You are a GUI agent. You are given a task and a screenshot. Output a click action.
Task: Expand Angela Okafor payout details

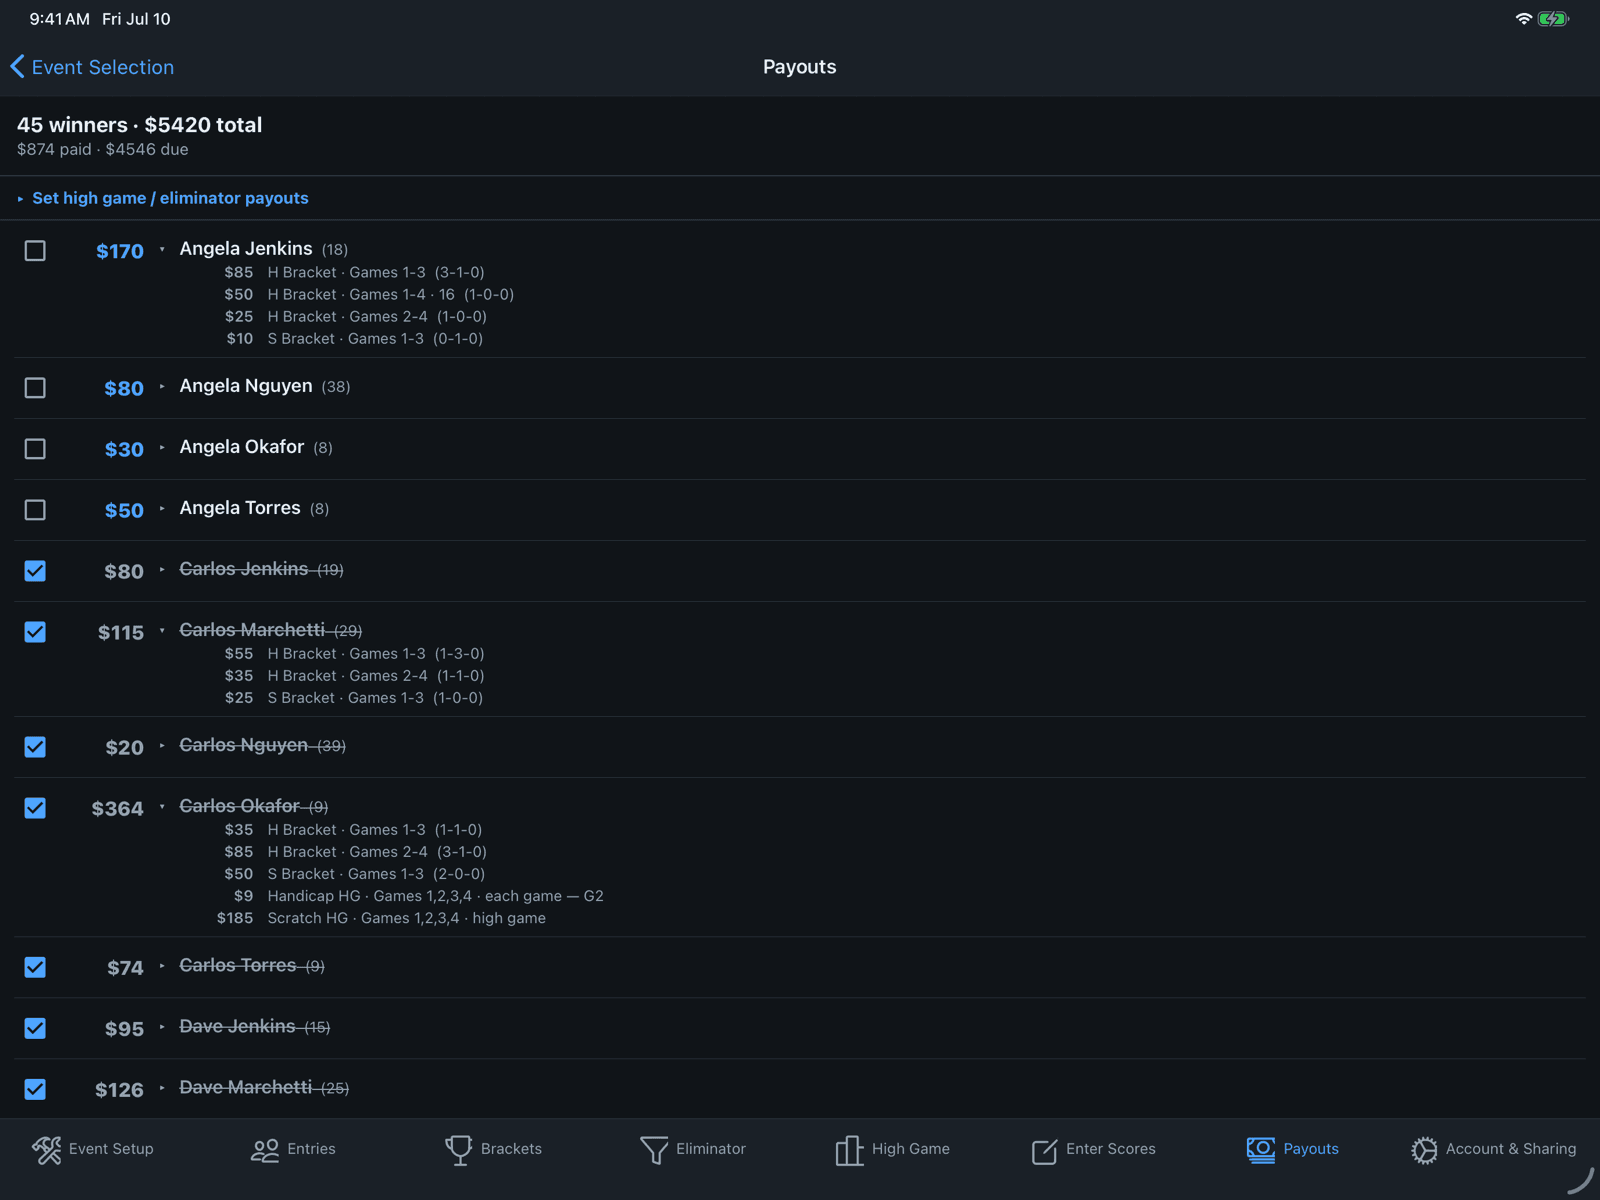[x=162, y=447]
